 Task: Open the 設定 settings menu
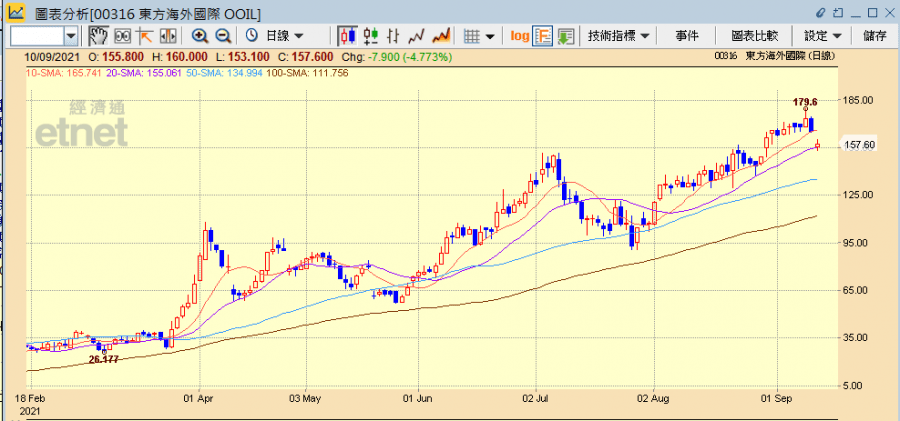tap(822, 36)
